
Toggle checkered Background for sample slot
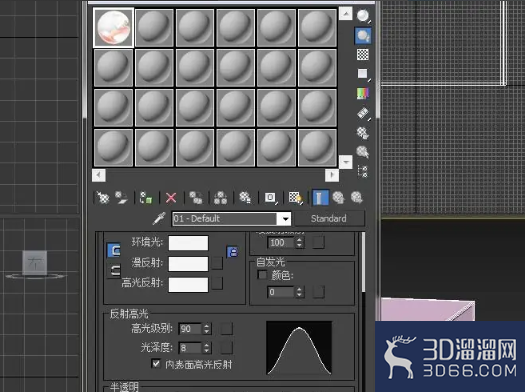click(x=363, y=55)
